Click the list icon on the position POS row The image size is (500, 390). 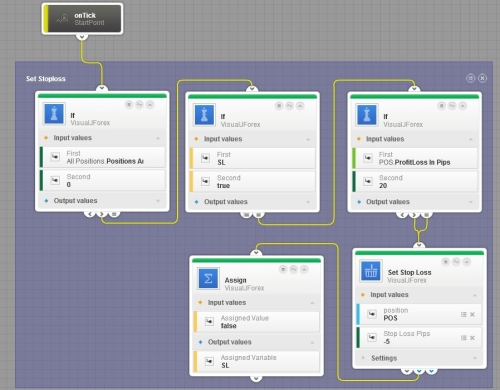(463, 314)
